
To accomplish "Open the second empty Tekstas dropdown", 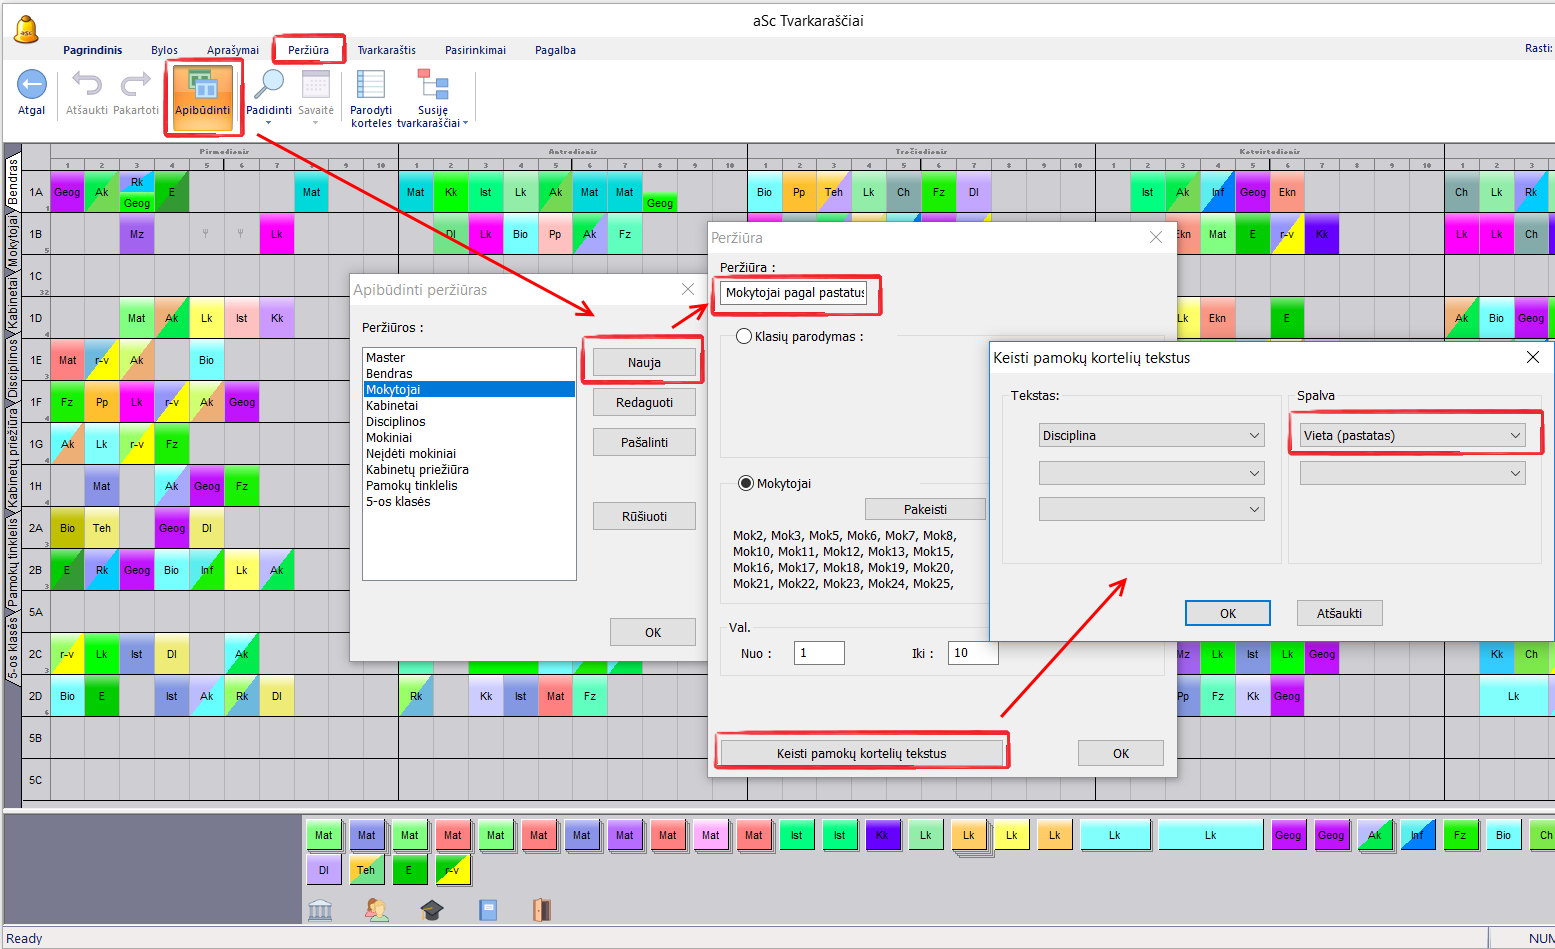I will click(1151, 473).
